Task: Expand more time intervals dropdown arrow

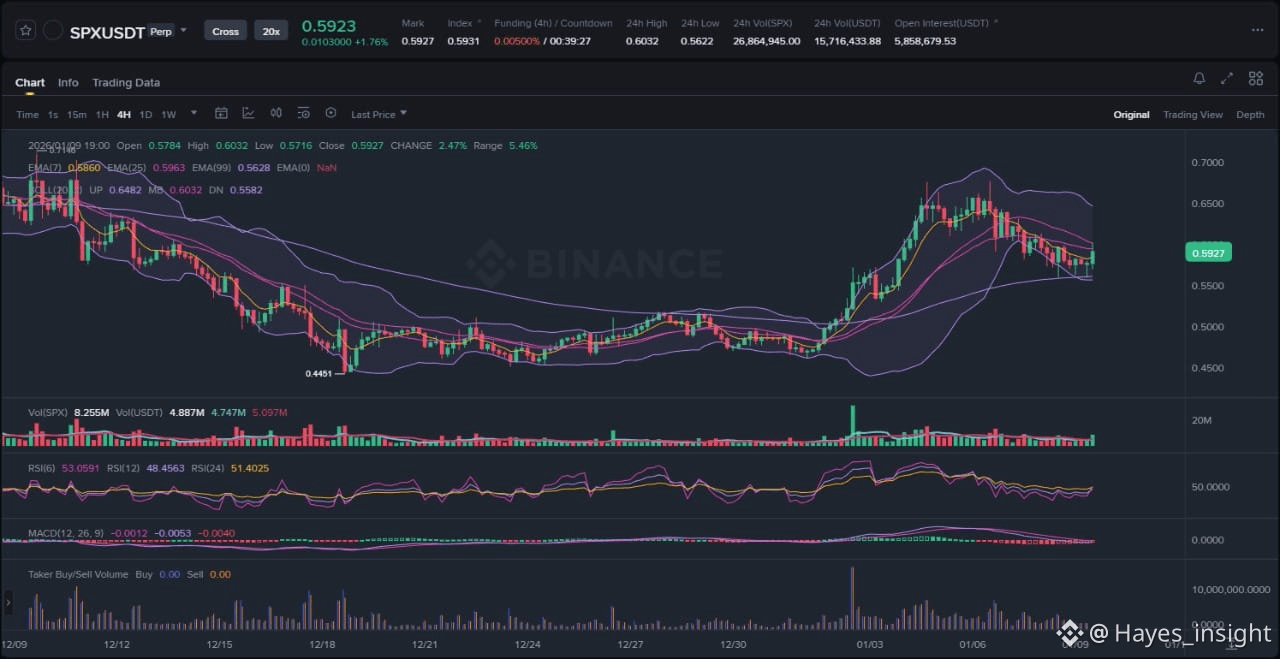Action: tap(194, 114)
